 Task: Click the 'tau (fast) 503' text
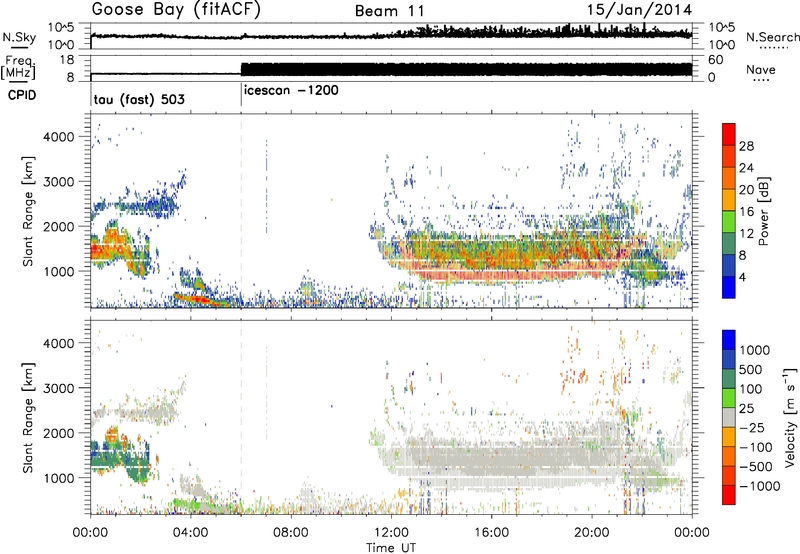click(139, 99)
